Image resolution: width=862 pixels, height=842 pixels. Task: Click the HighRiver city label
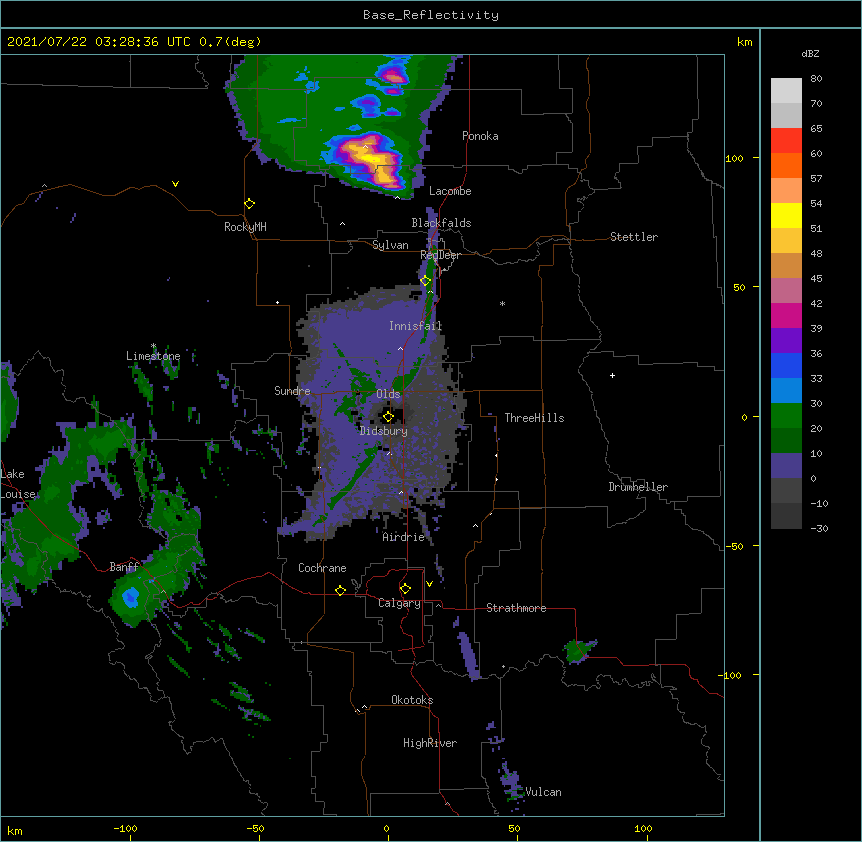(430, 743)
